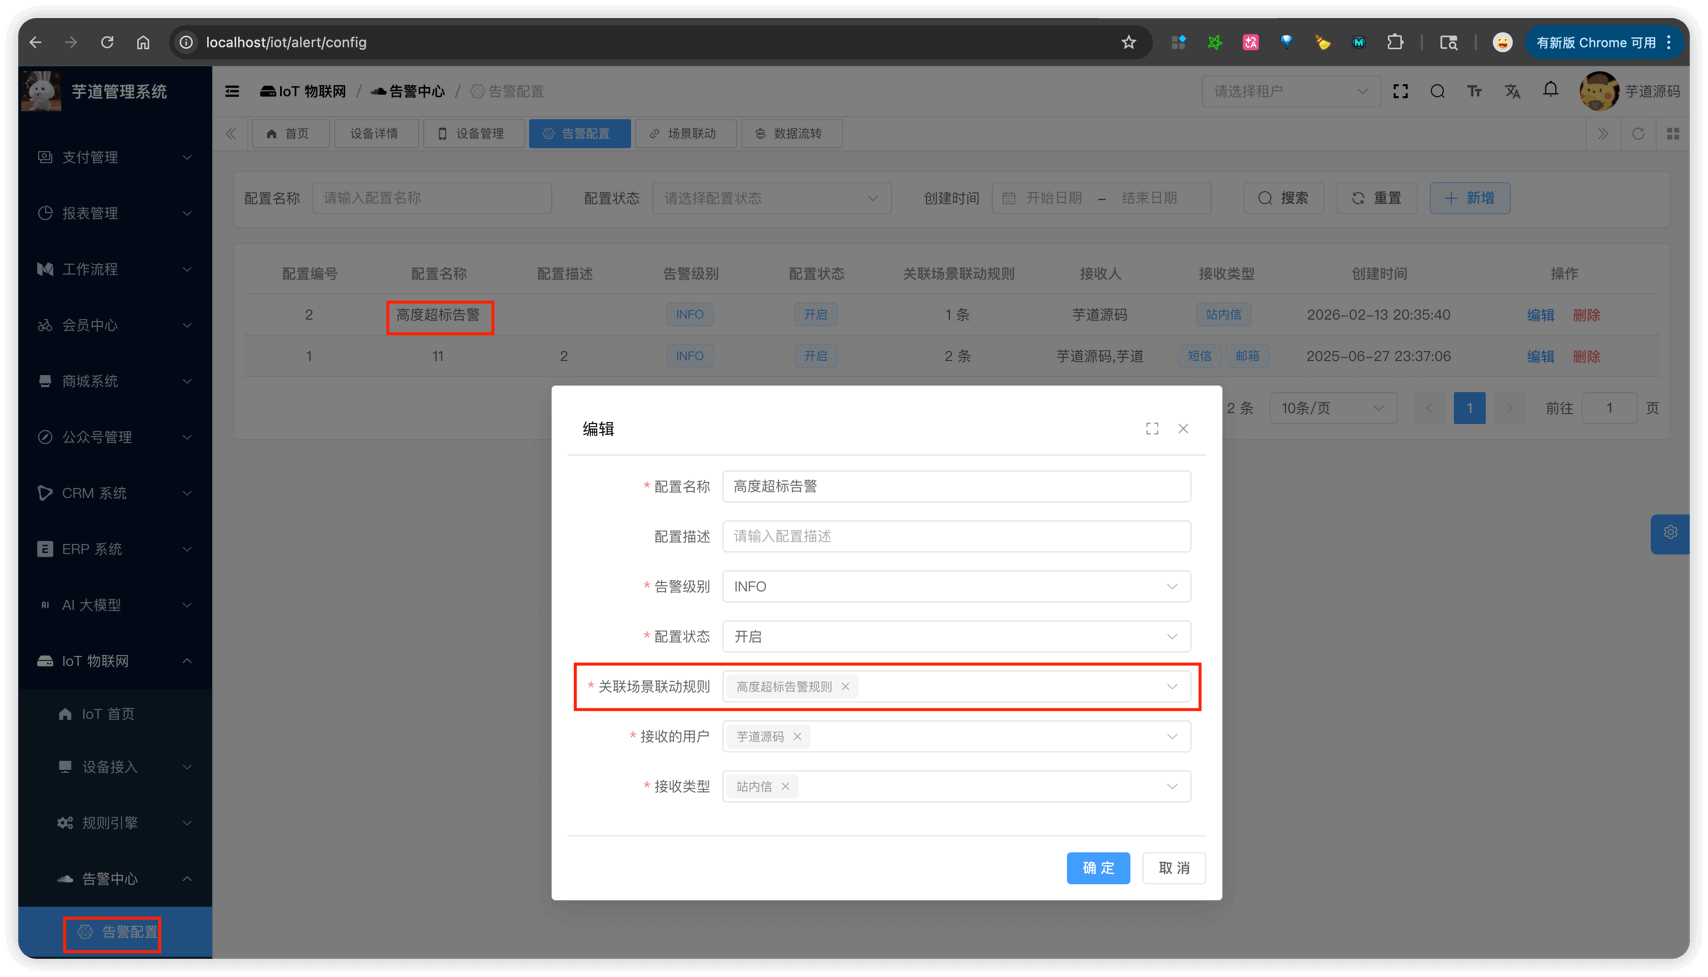The height and width of the screenshot is (977, 1708).
Task: Click the 配置名称 search input field
Action: click(432, 198)
